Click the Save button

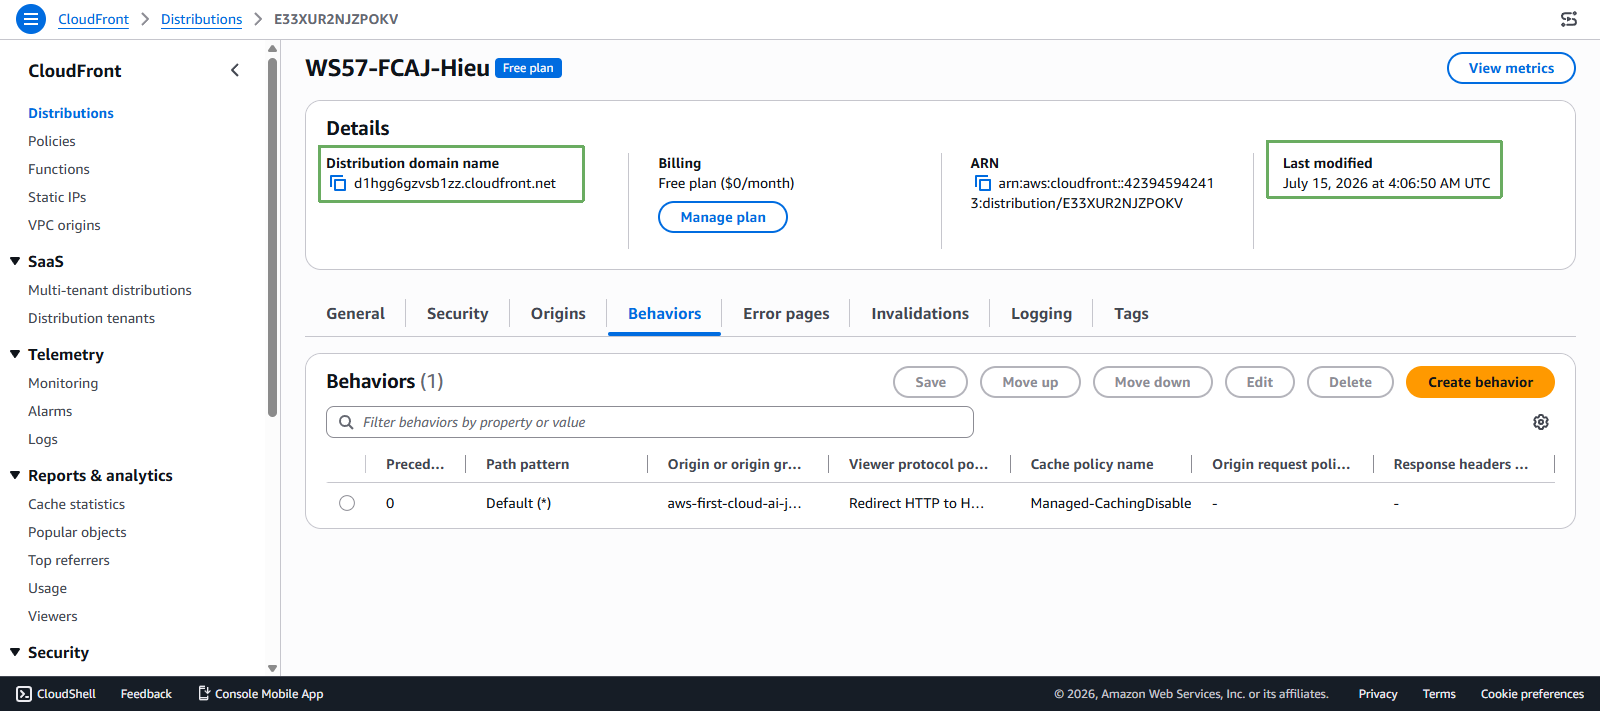pyautogui.click(x=930, y=382)
